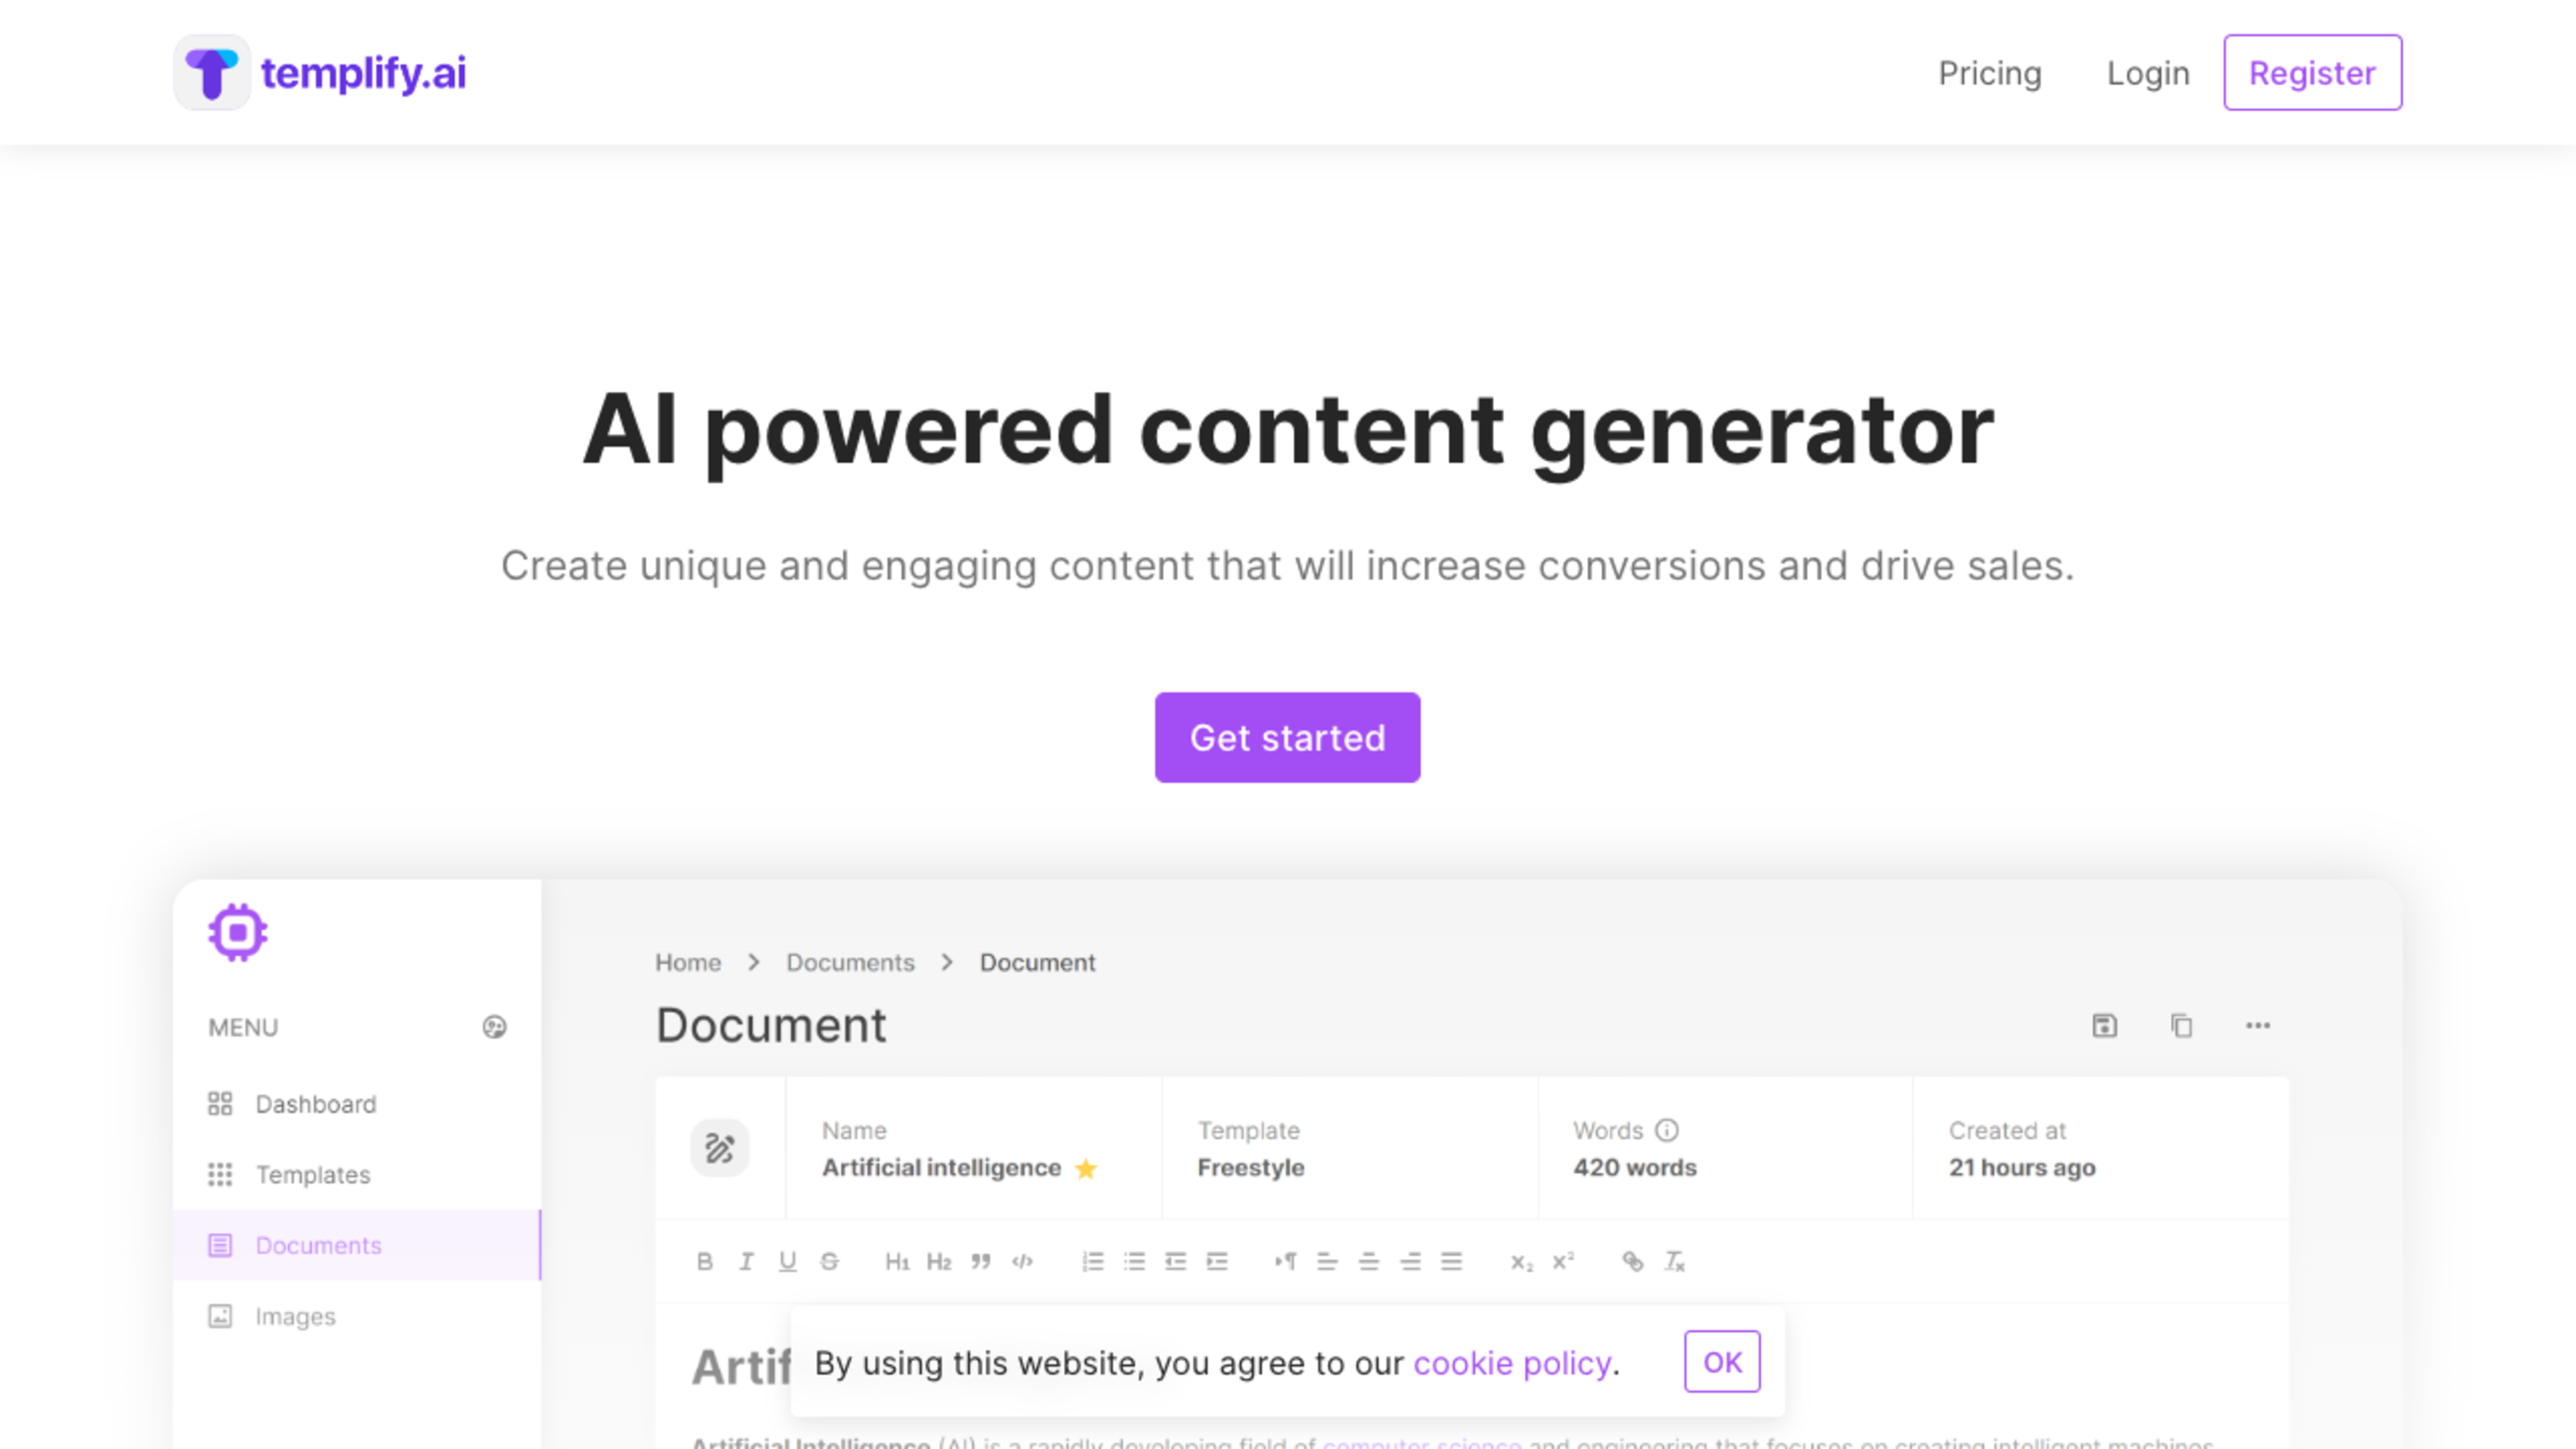
Task: Click the Get started button
Action: (1288, 736)
